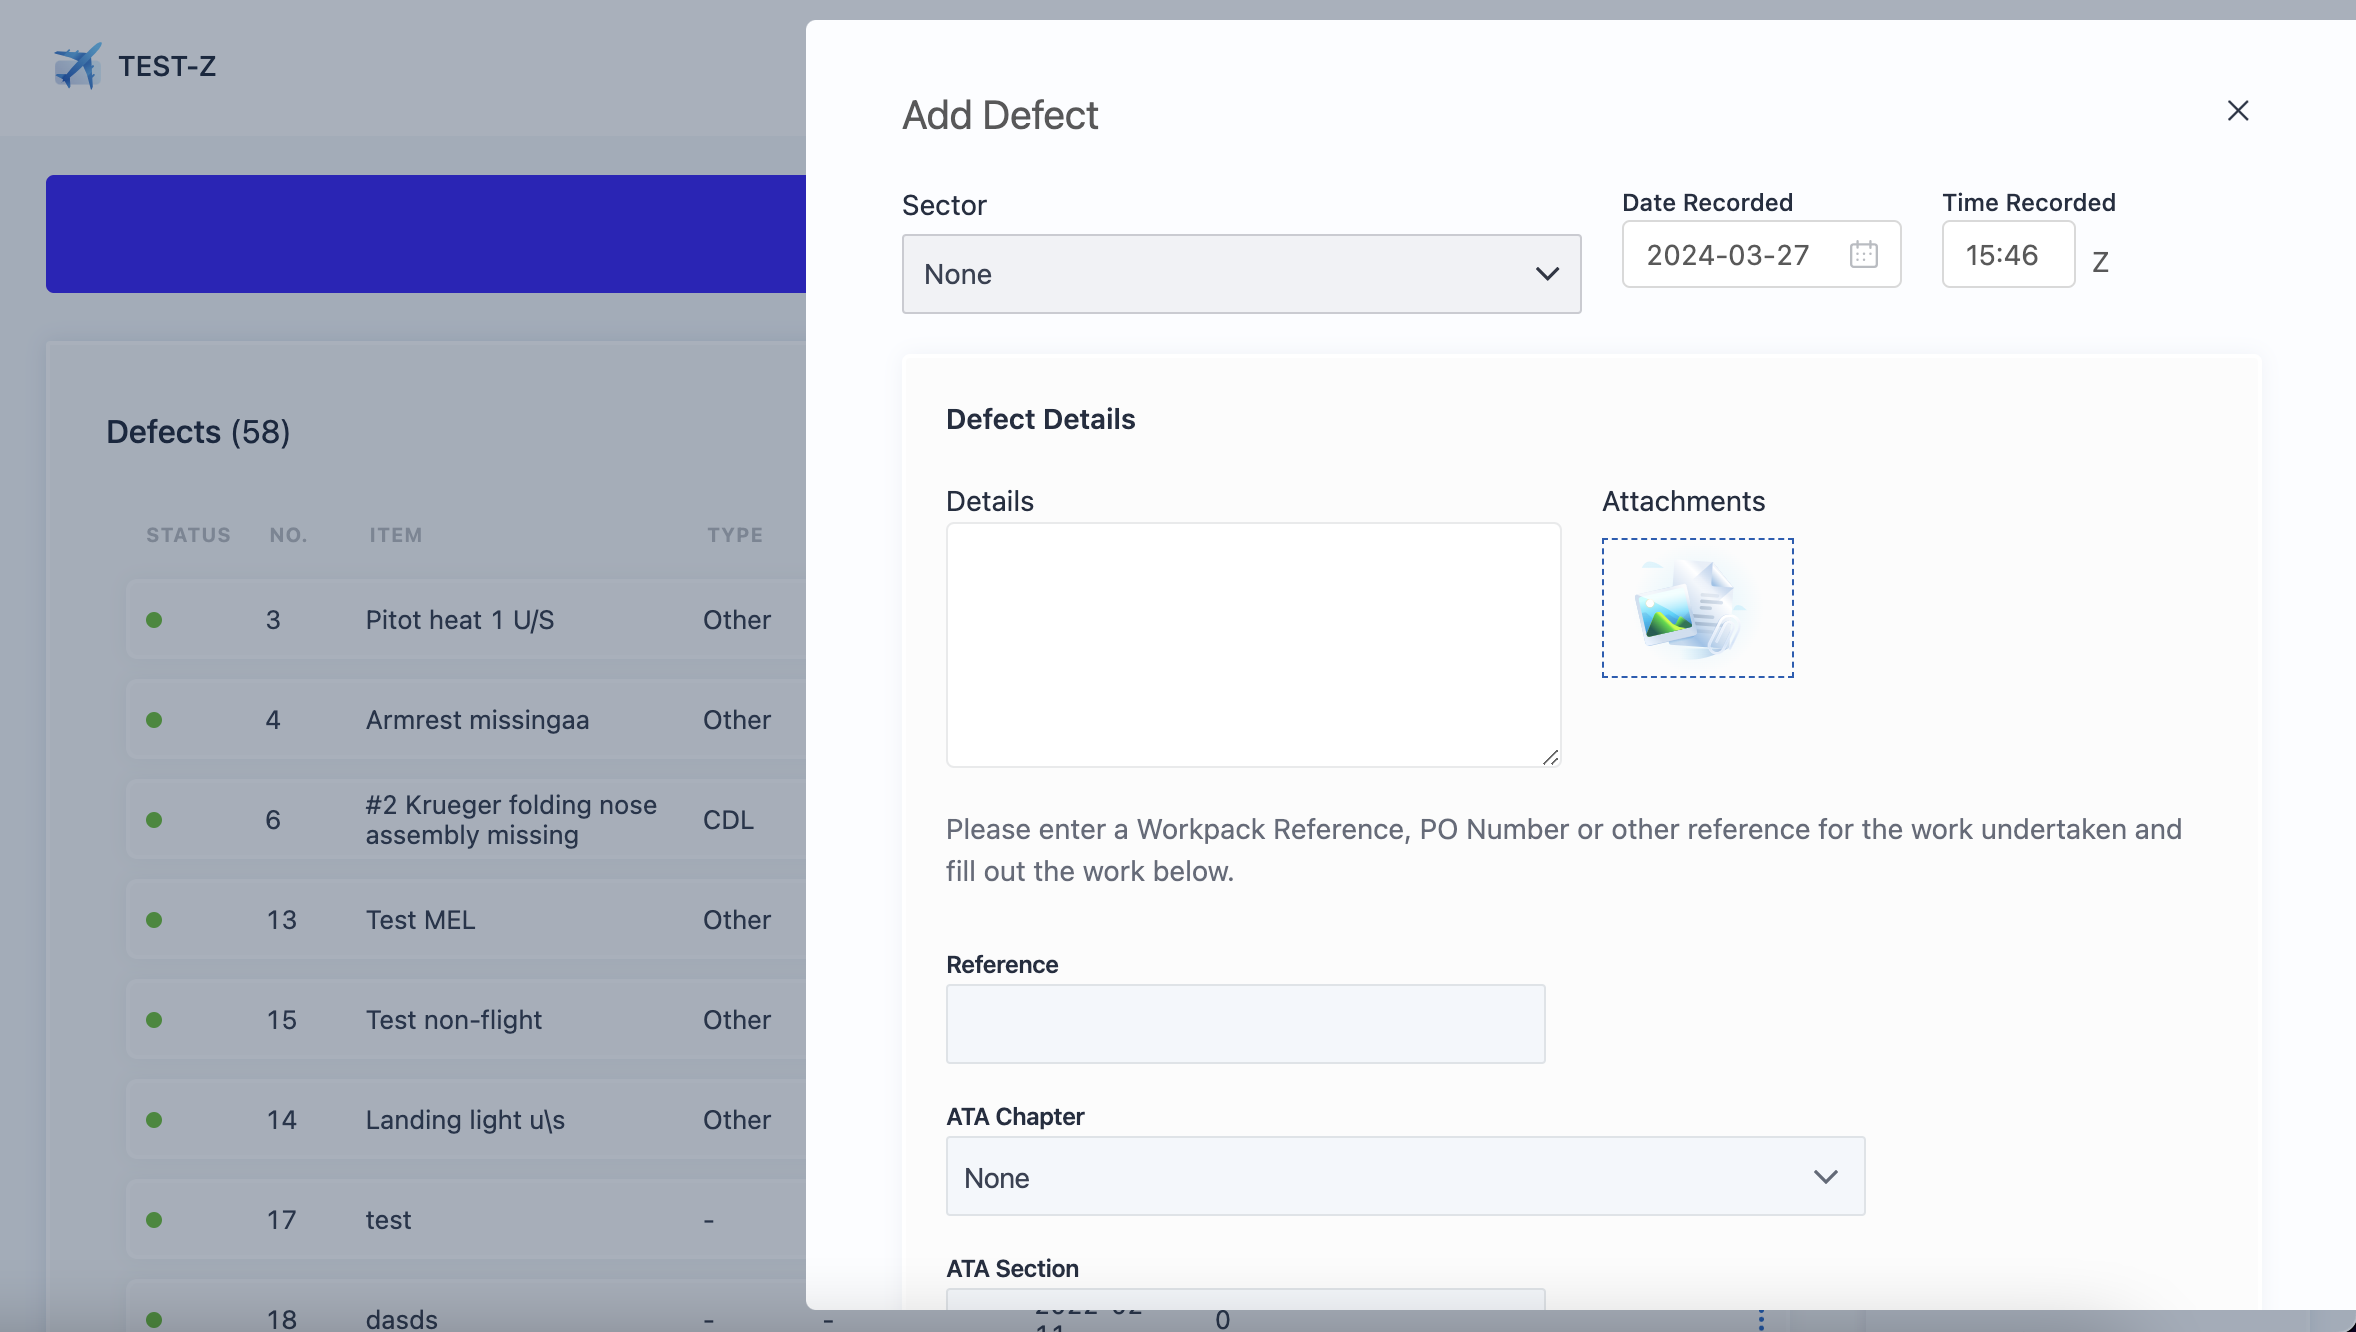Click the TEST-Z aircraft title
Viewport: 2356px width, 1332px height.
coord(167,66)
